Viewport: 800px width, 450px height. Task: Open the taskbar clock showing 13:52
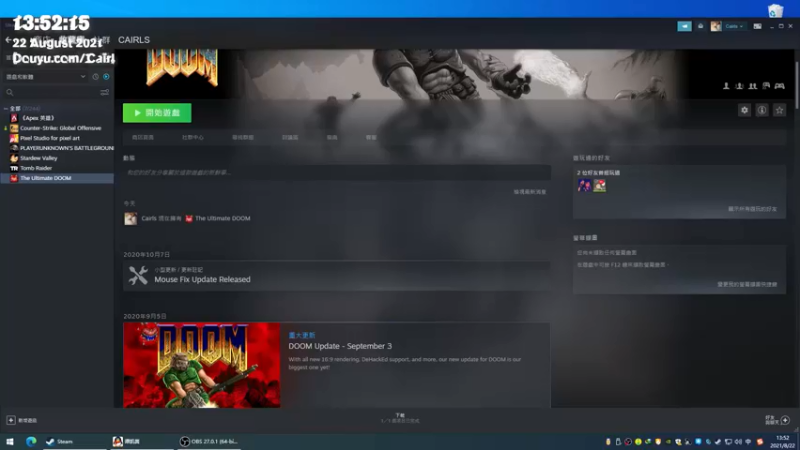coord(782,441)
